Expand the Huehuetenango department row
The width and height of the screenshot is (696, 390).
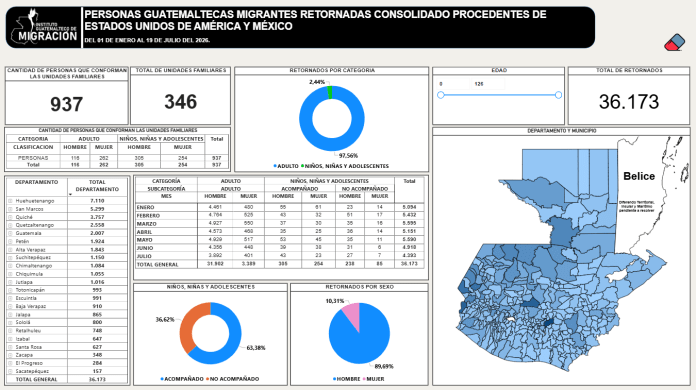point(10,201)
